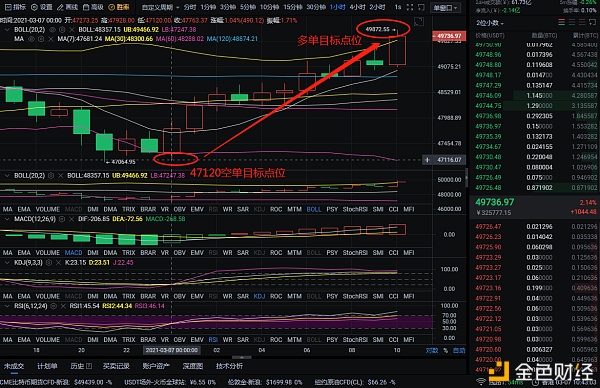Screen dimensions: 600x388
Task: Switch MACD panel to VOLUME indicator
Action: (47, 253)
